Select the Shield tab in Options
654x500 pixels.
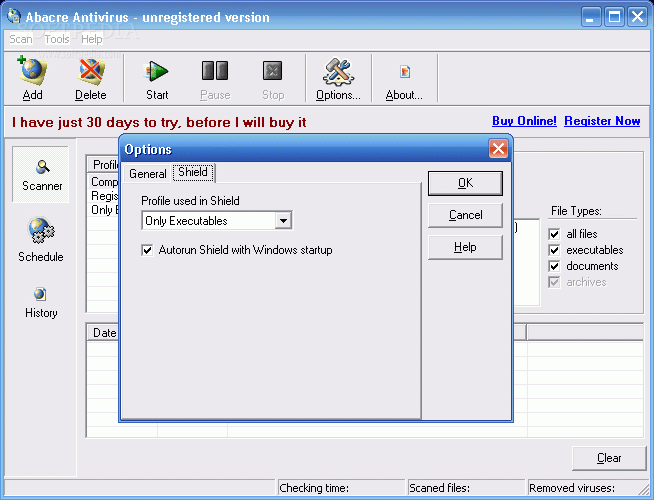[x=193, y=172]
